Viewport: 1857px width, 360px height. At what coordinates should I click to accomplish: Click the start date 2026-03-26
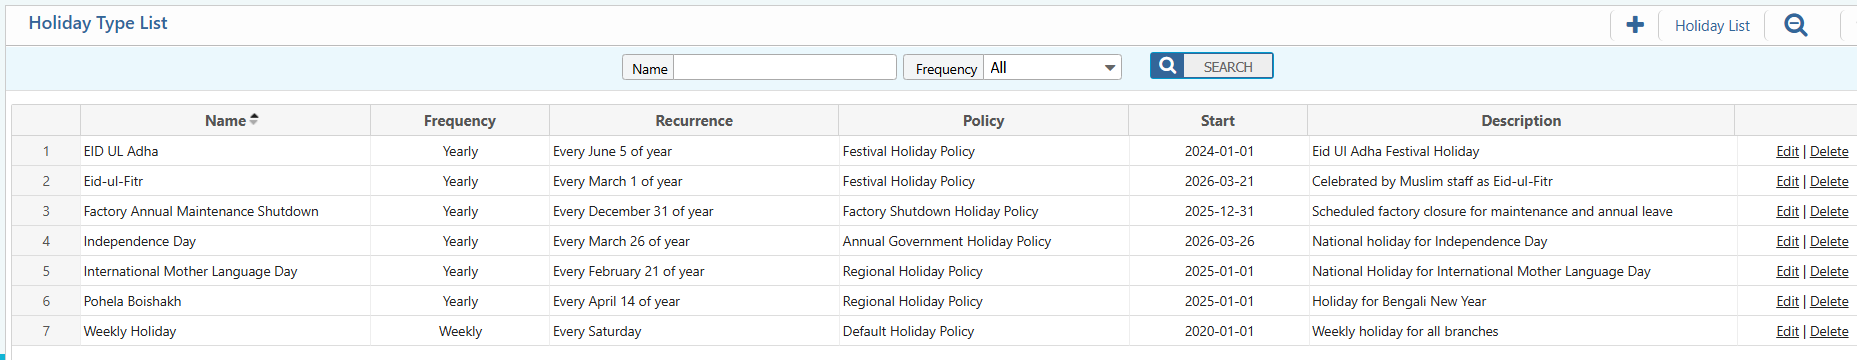1218,241
